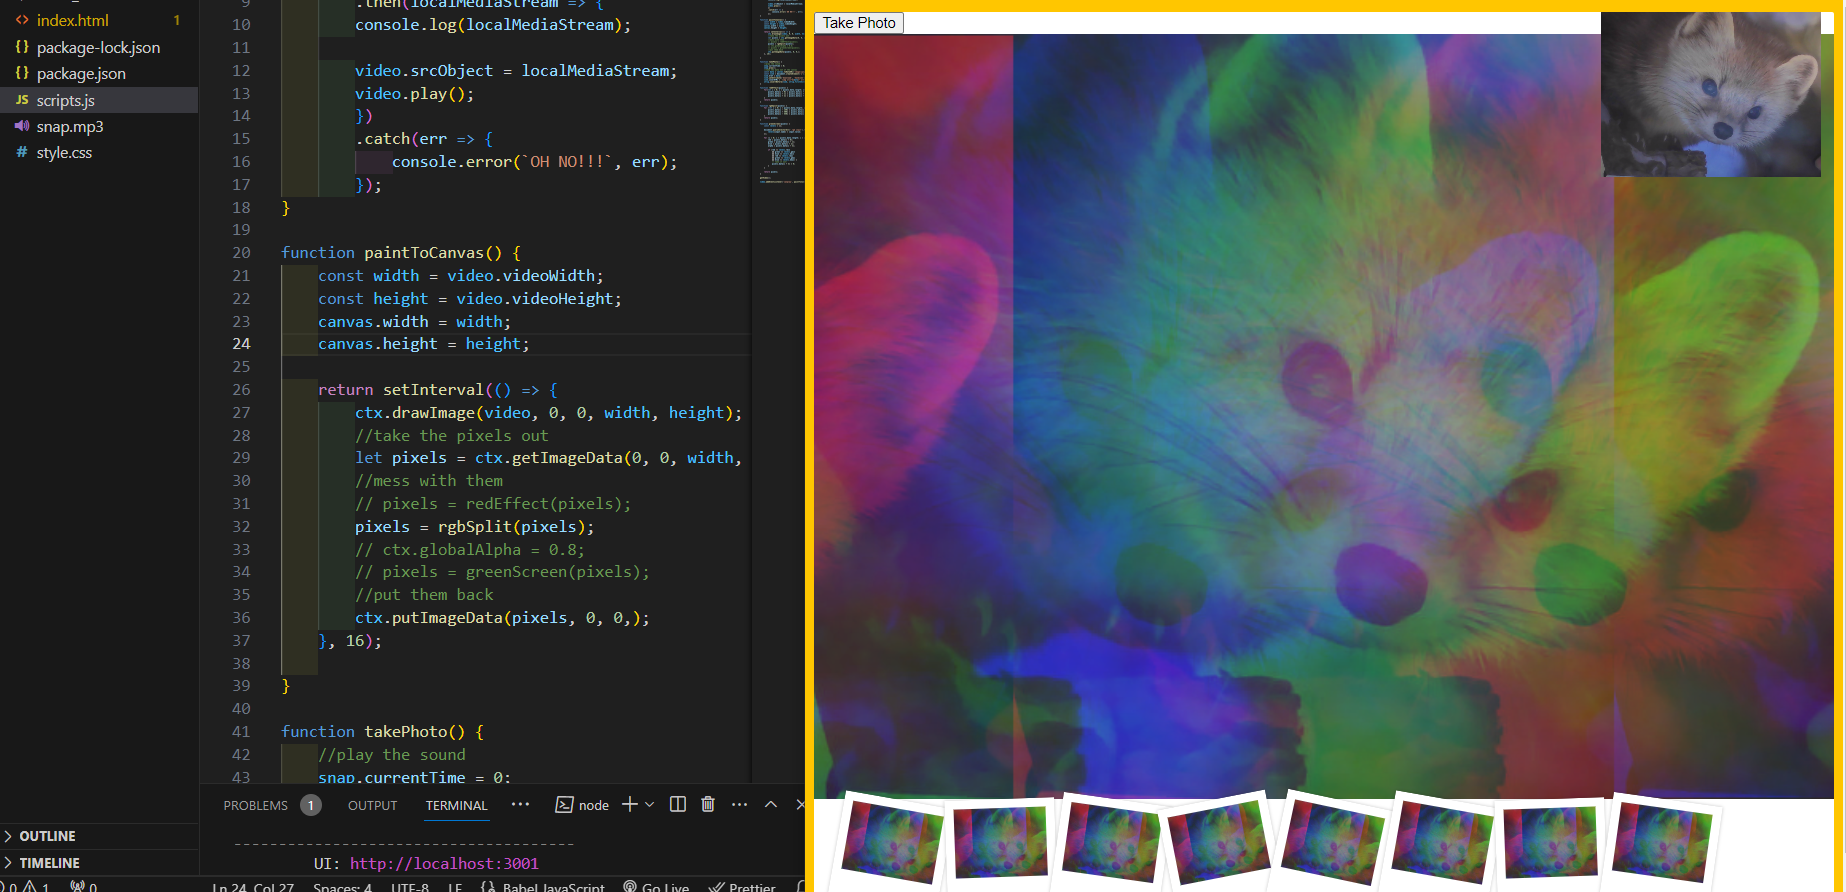Viewport: 1846px width, 892px height.
Task: Click the Go Live broadcast icon
Action: [630, 886]
